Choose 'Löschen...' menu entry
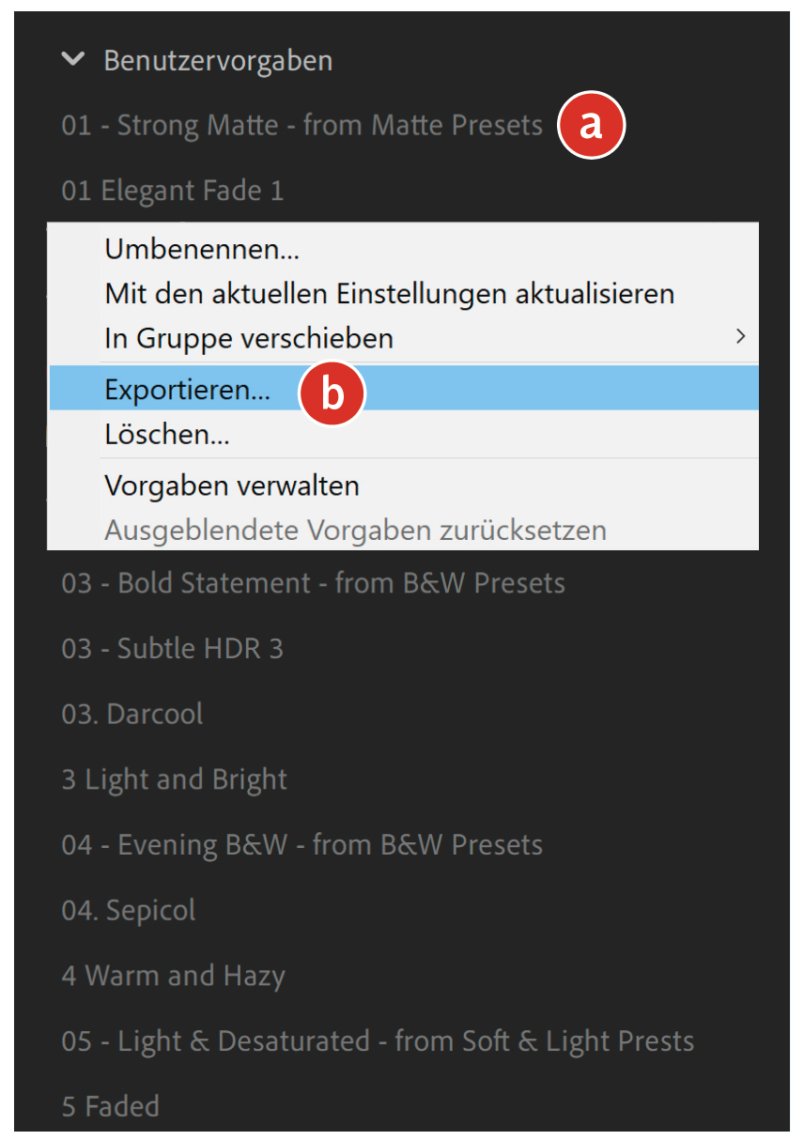Image resolution: width=804 pixels, height=1140 pixels. click(167, 435)
